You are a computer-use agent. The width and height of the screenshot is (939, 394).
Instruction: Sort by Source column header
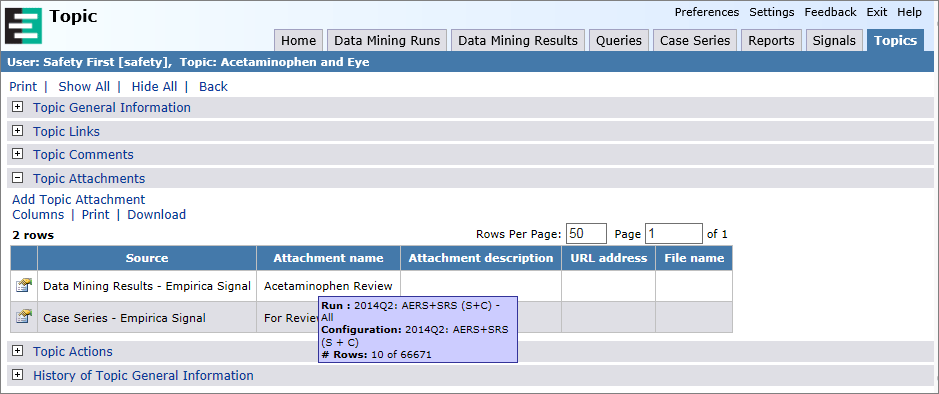click(147, 258)
